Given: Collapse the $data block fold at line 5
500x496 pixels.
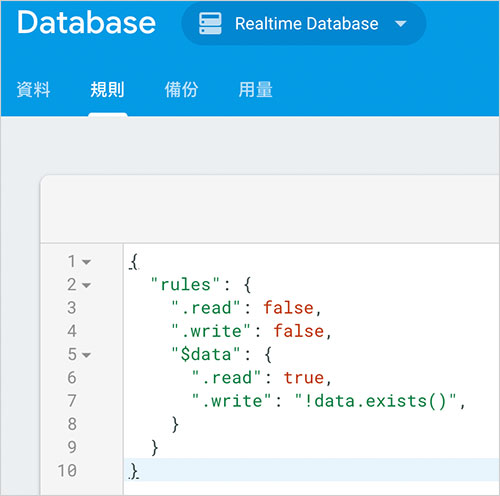Looking at the screenshot, I should pyautogui.click(x=87, y=355).
